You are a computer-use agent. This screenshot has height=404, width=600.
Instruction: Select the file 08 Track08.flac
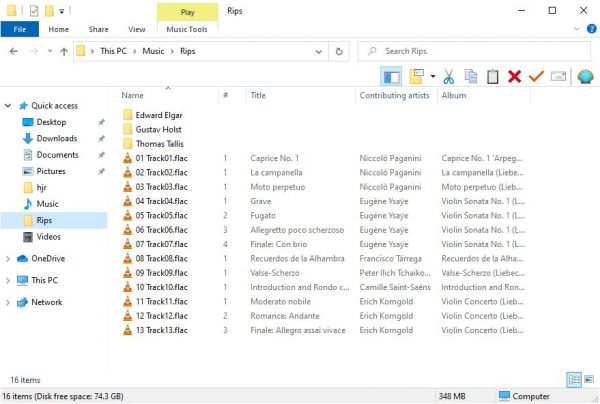coord(161,259)
